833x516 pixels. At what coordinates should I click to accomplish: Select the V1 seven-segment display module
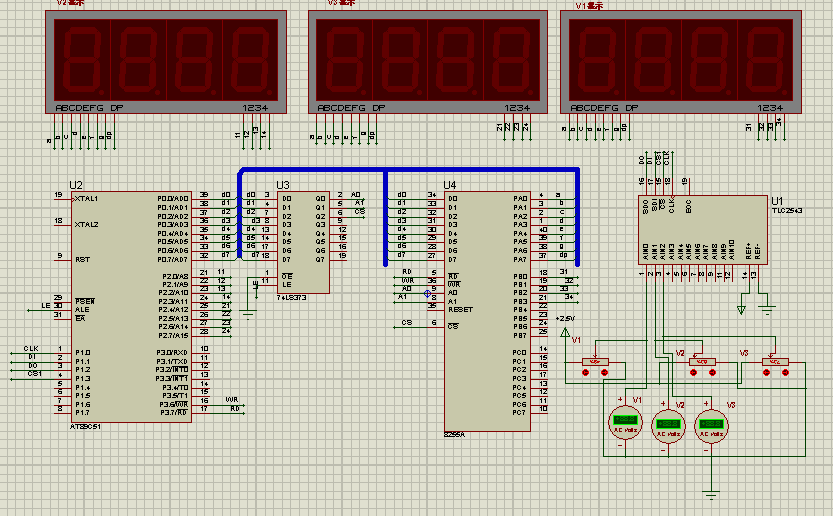(x=681, y=62)
